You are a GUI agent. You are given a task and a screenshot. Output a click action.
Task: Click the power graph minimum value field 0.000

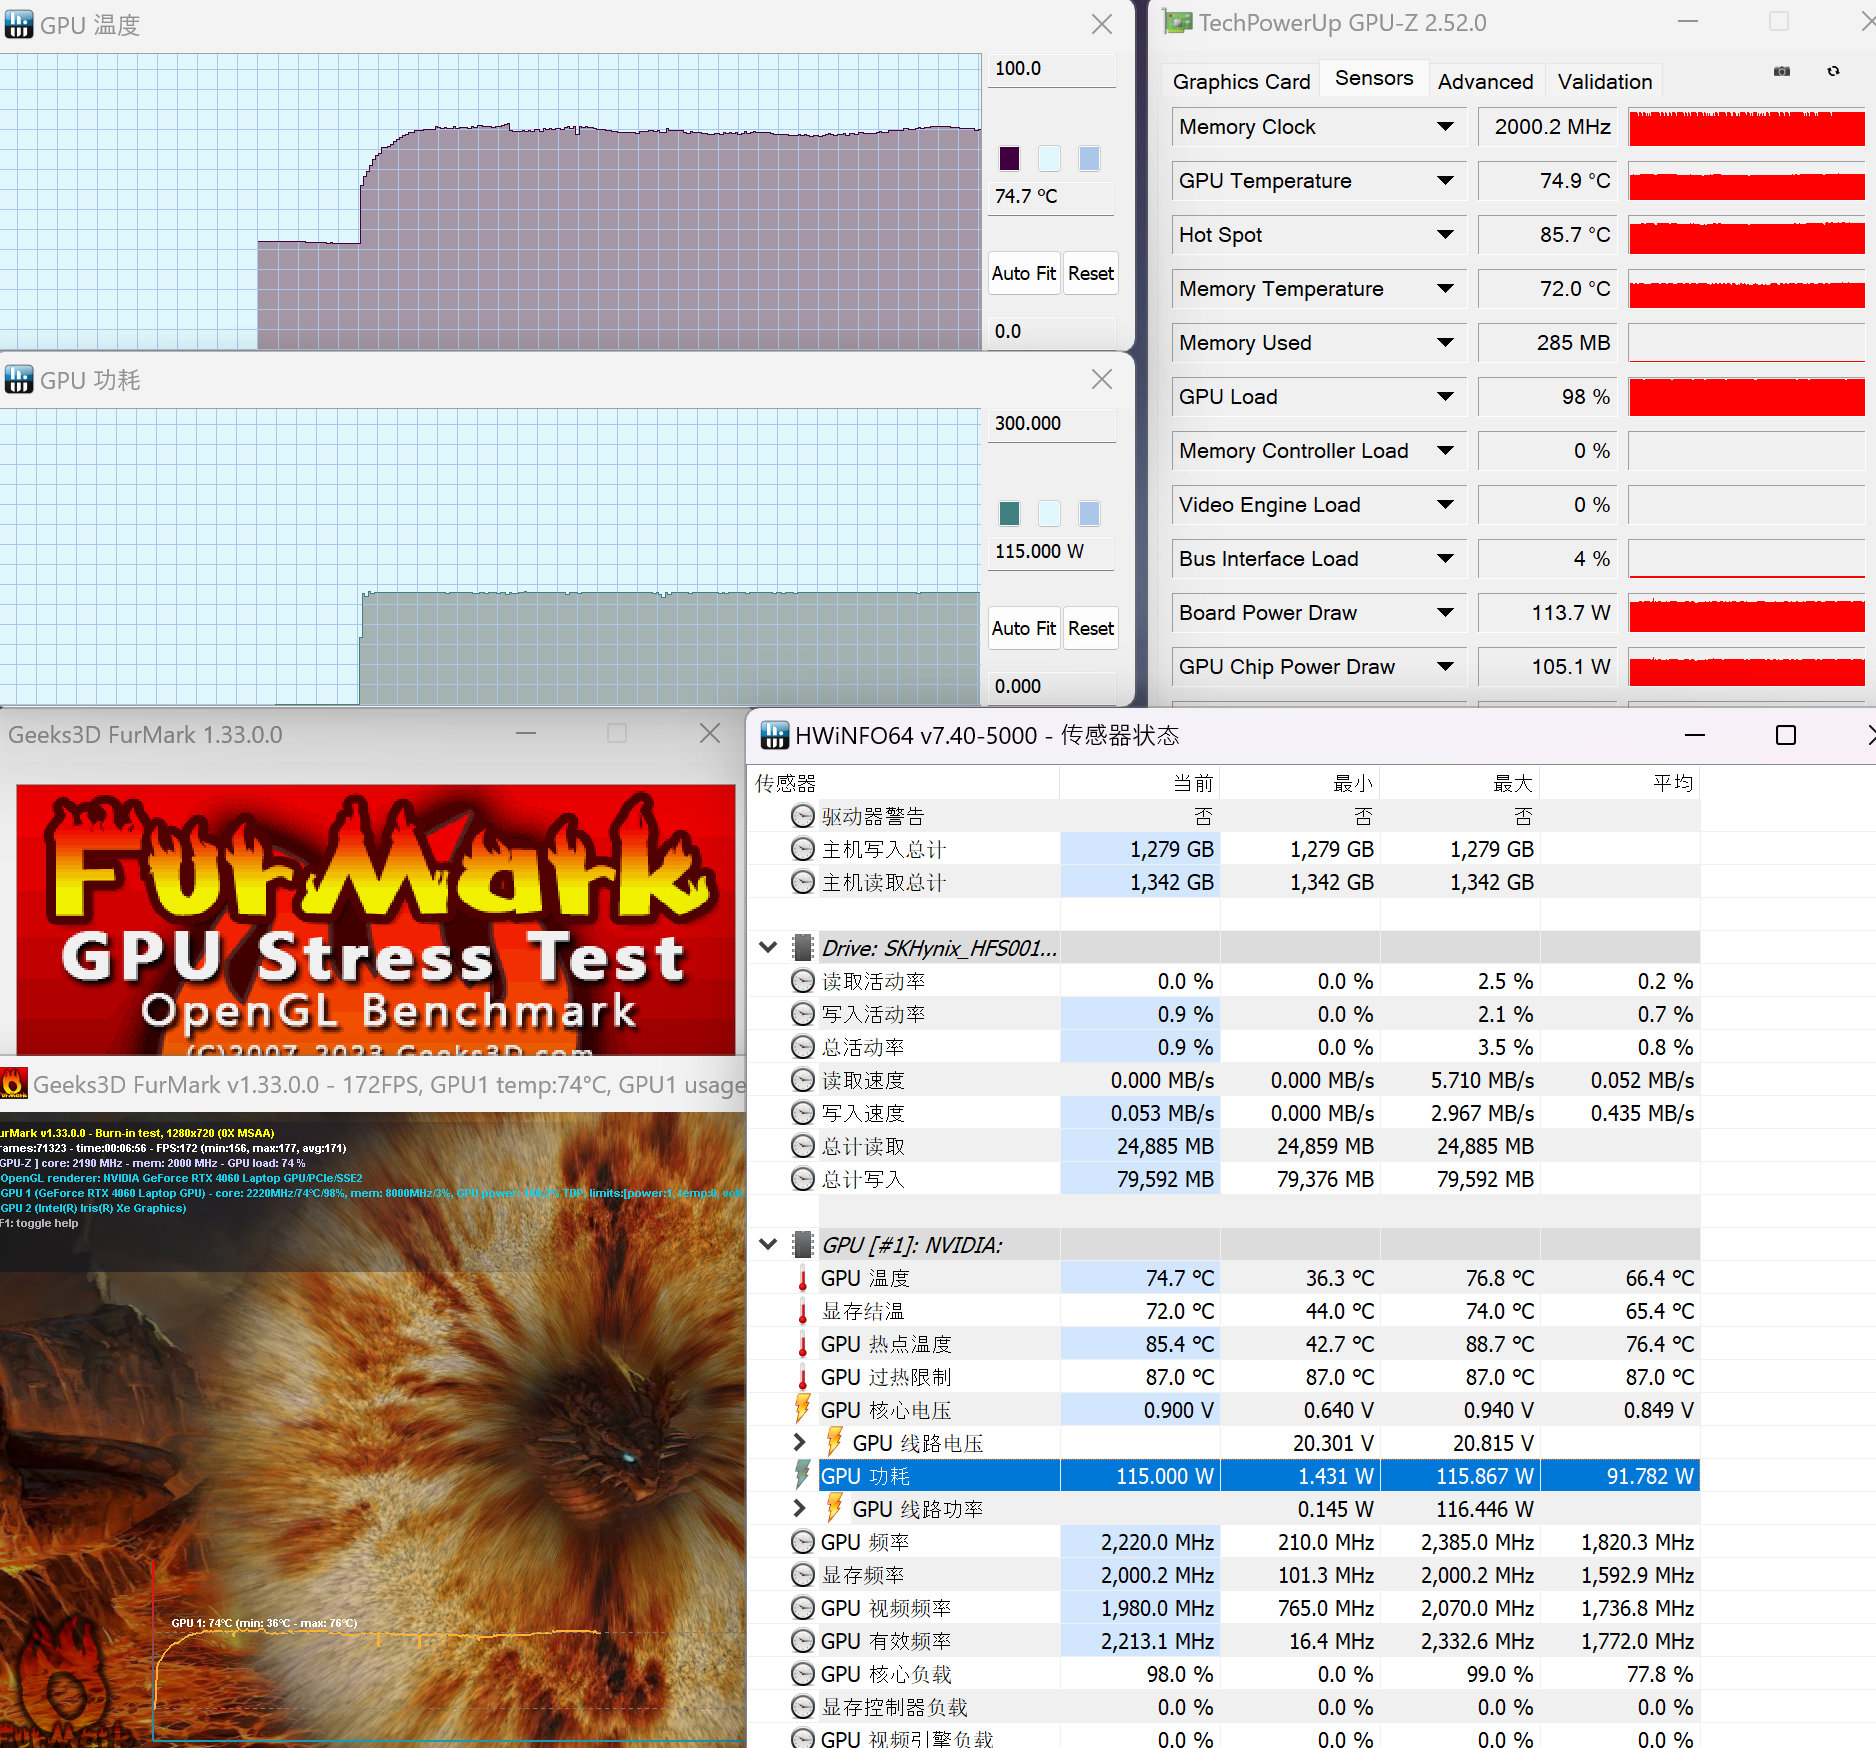pos(1052,686)
